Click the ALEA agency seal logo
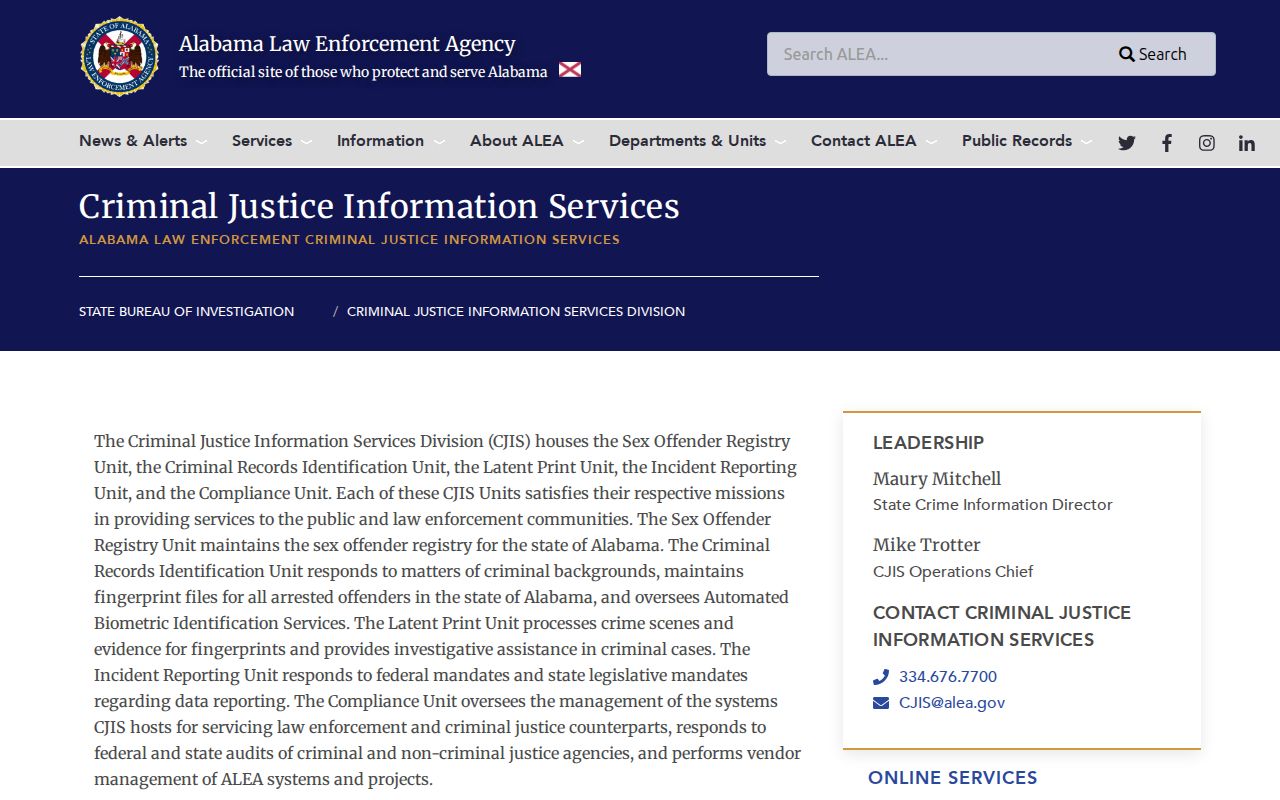The width and height of the screenshot is (1280, 800). point(120,57)
